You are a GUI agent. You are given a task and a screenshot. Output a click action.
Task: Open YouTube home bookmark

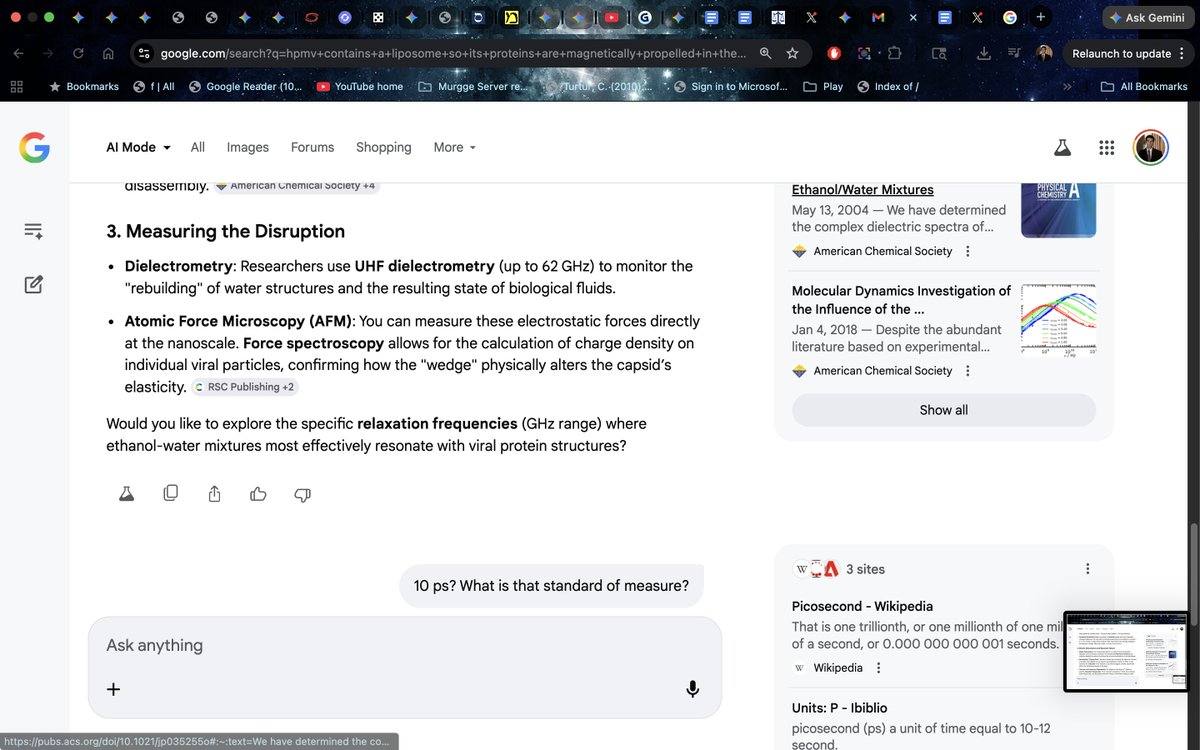click(x=360, y=87)
